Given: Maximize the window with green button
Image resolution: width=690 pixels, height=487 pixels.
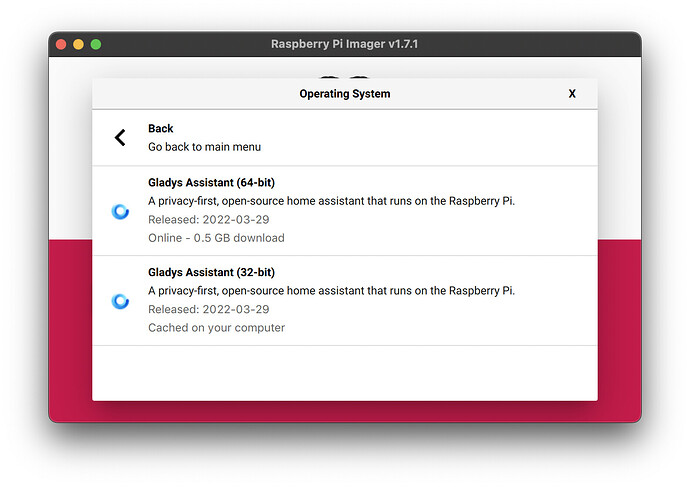Looking at the screenshot, I should tap(96, 44).
